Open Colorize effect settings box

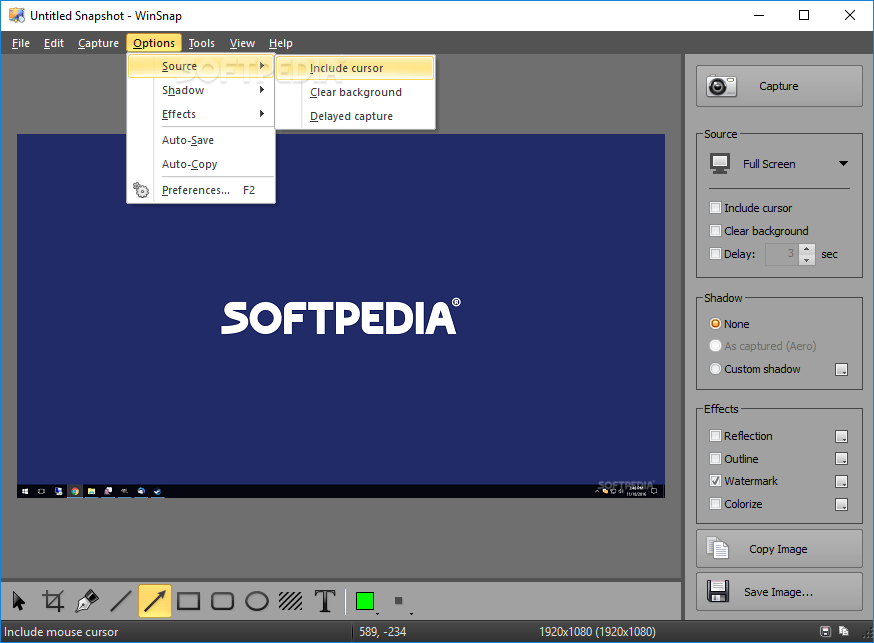tap(842, 504)
